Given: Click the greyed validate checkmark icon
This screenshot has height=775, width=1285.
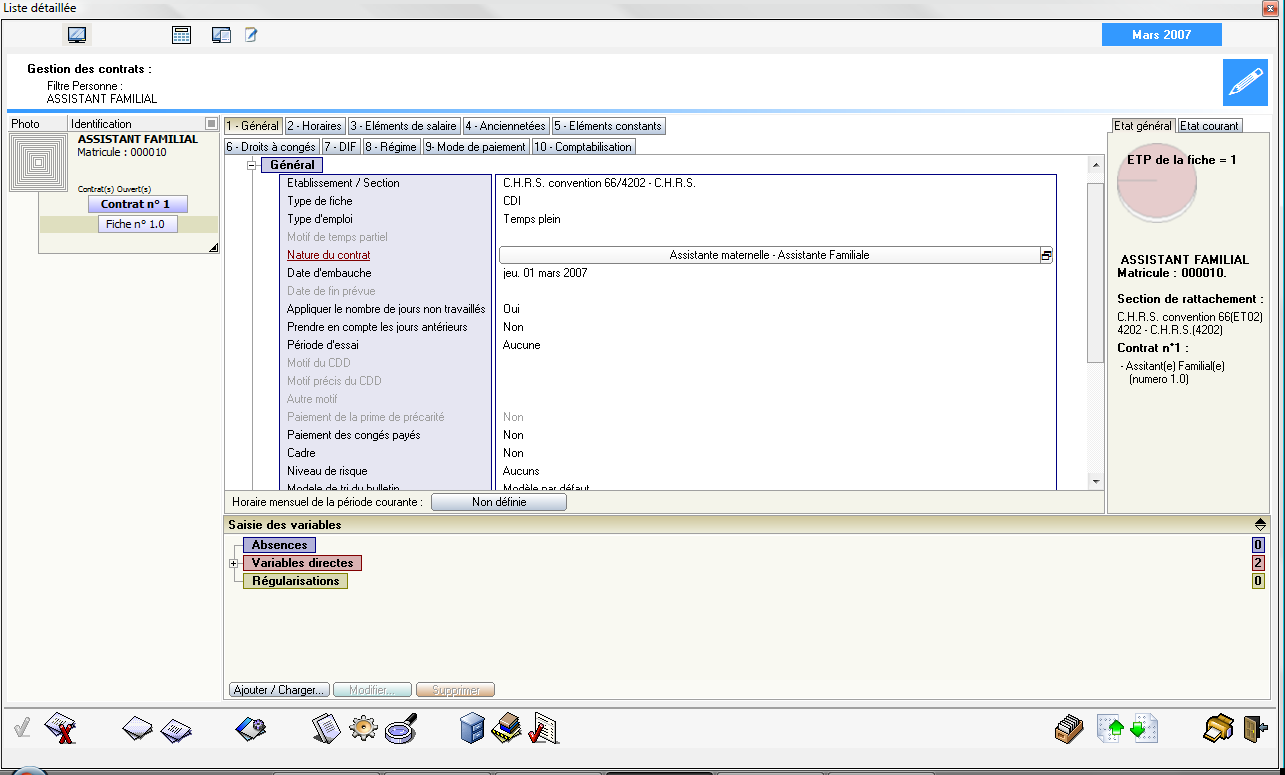Looking at the screenshot, I should pyautogui.click(x=22, y=728).
